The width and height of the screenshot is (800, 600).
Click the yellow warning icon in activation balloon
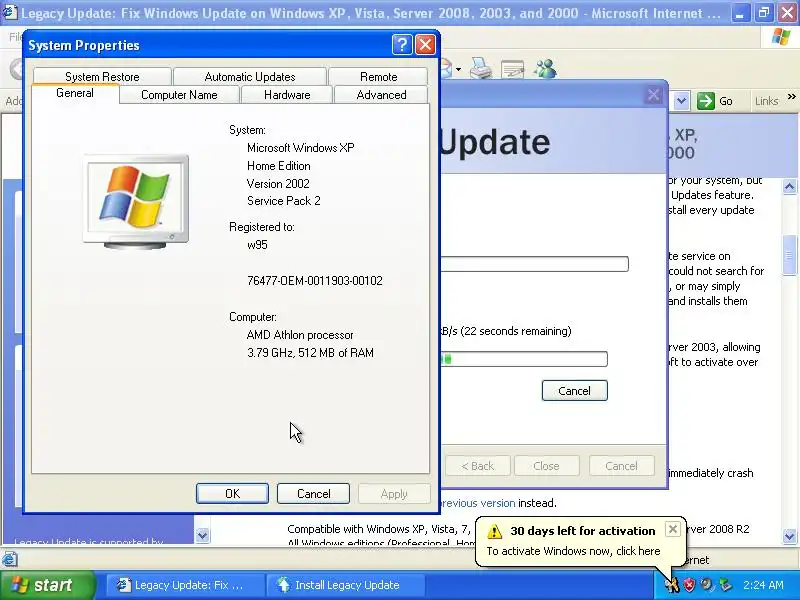pyautogui.click(x=494, y=532)
